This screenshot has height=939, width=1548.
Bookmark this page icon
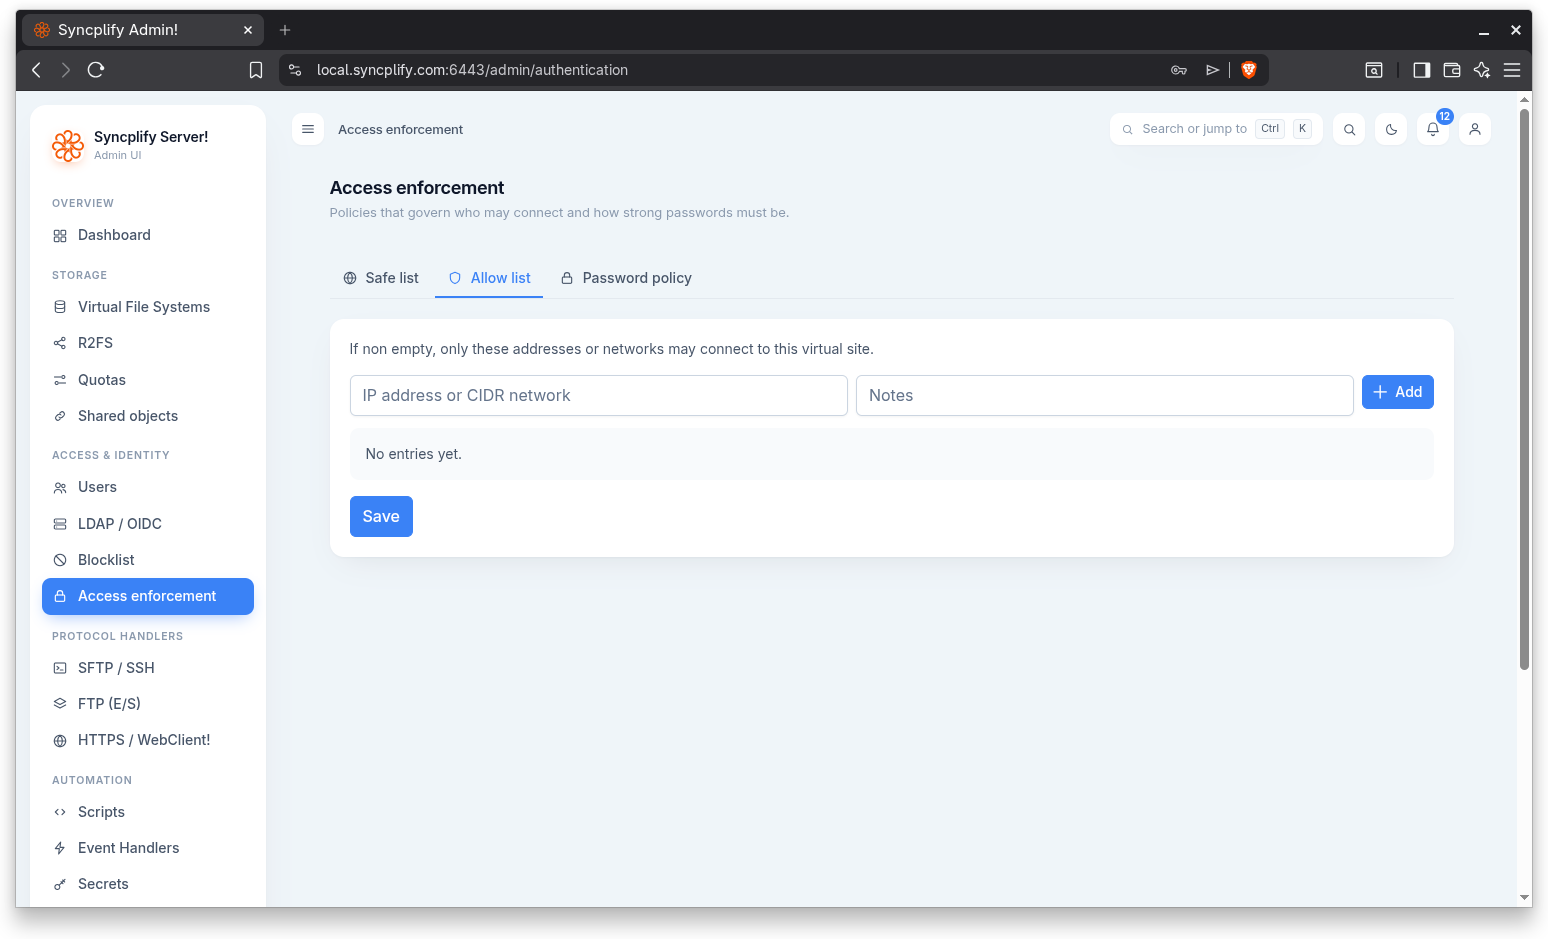tap(256, 70)
